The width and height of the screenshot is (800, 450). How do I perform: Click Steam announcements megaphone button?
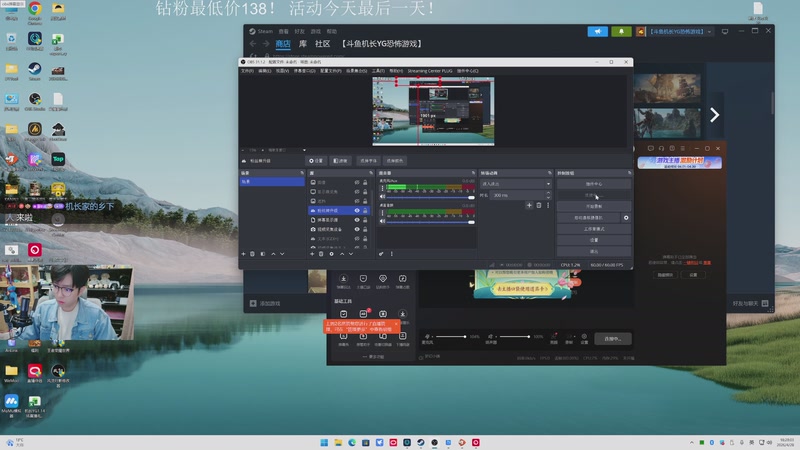[x=597, y=32]
